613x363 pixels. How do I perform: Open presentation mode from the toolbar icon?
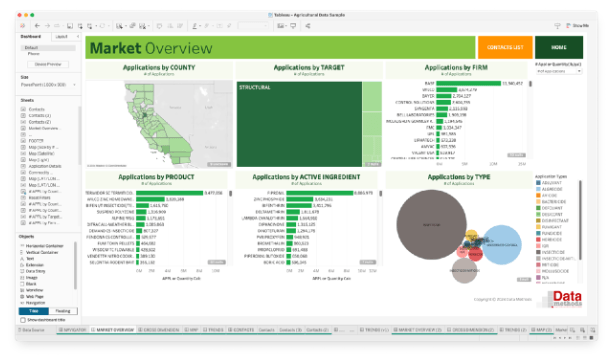[x=293, y=26]
